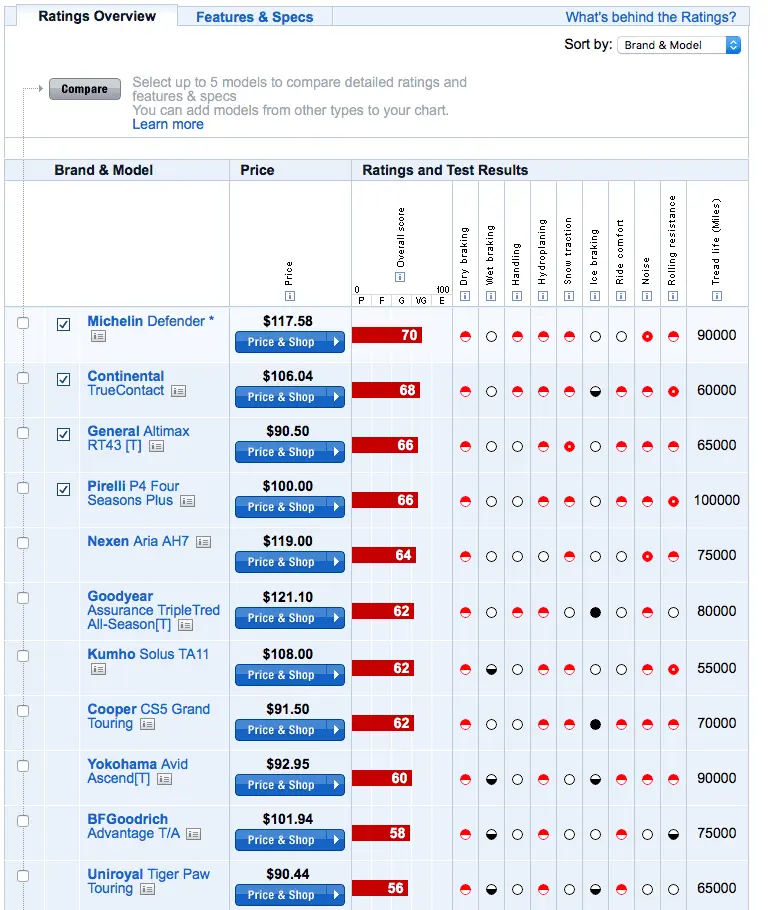Uncheck the General Altimax RT43 checked box
768x910 pixels.
pyautogui.click(x=63, y=435)
